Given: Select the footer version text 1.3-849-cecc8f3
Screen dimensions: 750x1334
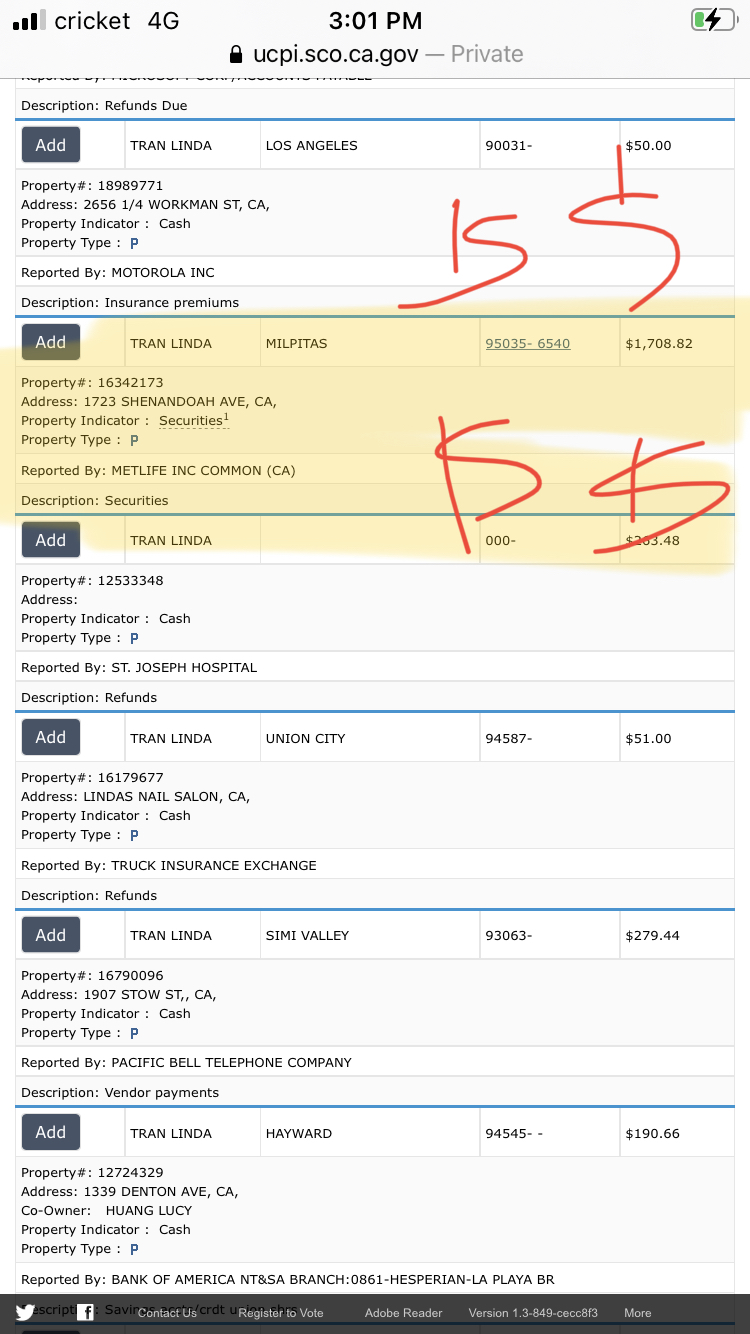Looking at the screenshot, I should pyautogui.click(x=533, y=1313).
